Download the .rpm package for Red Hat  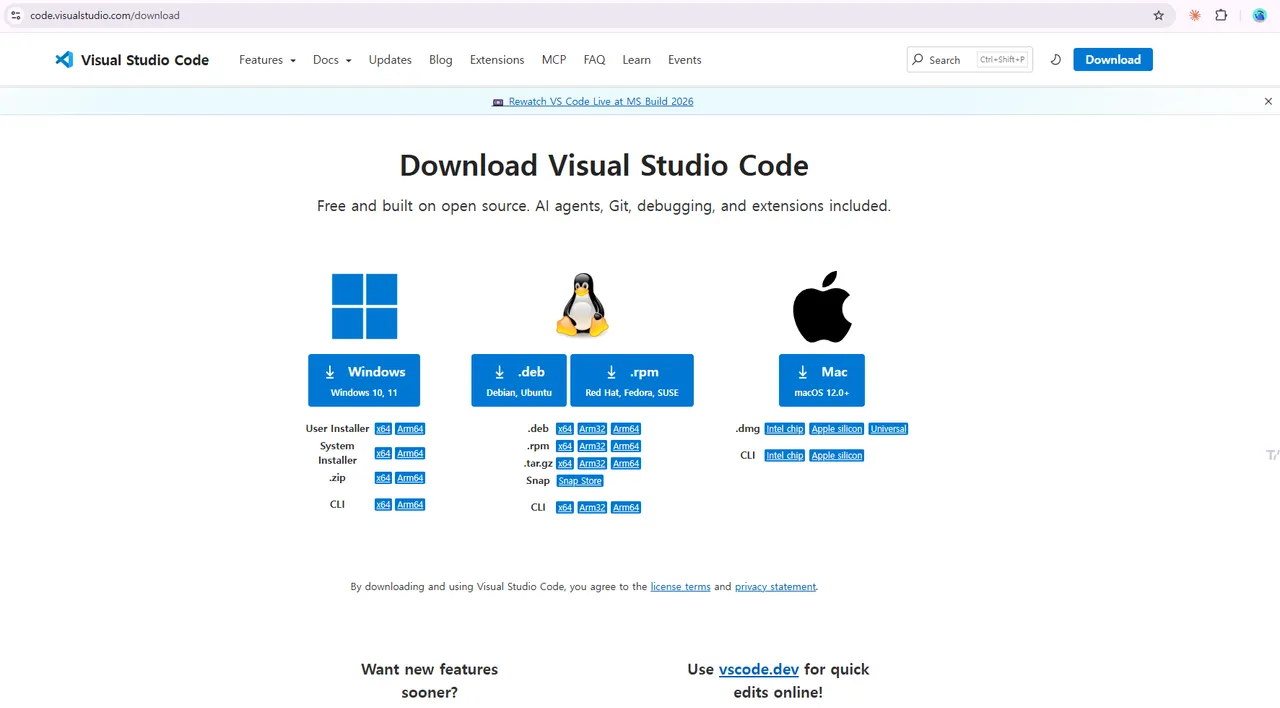pos(632,380)
